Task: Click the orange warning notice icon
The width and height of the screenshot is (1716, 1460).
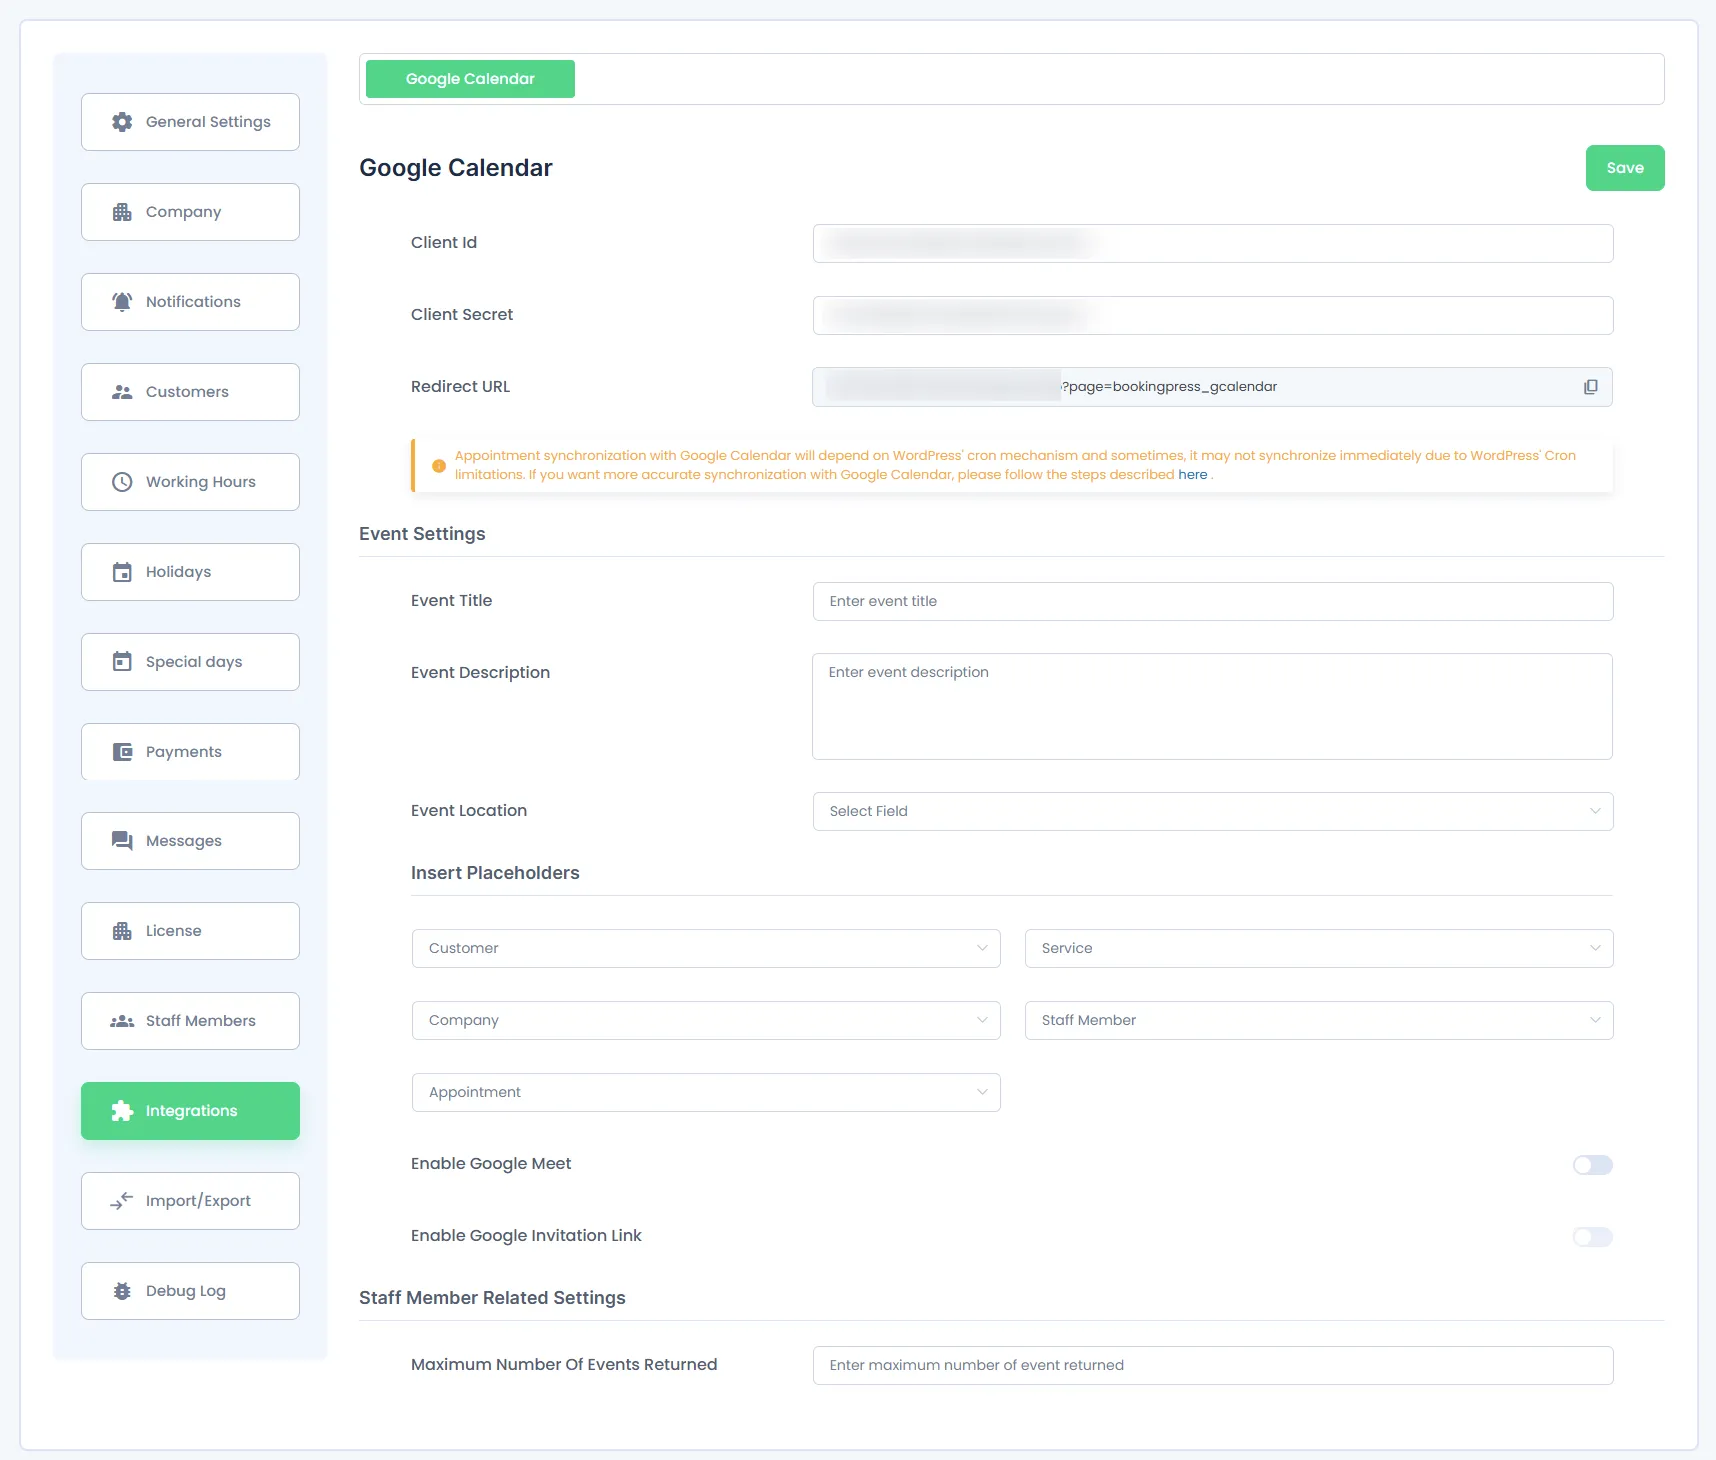Action: click(438, 466)
